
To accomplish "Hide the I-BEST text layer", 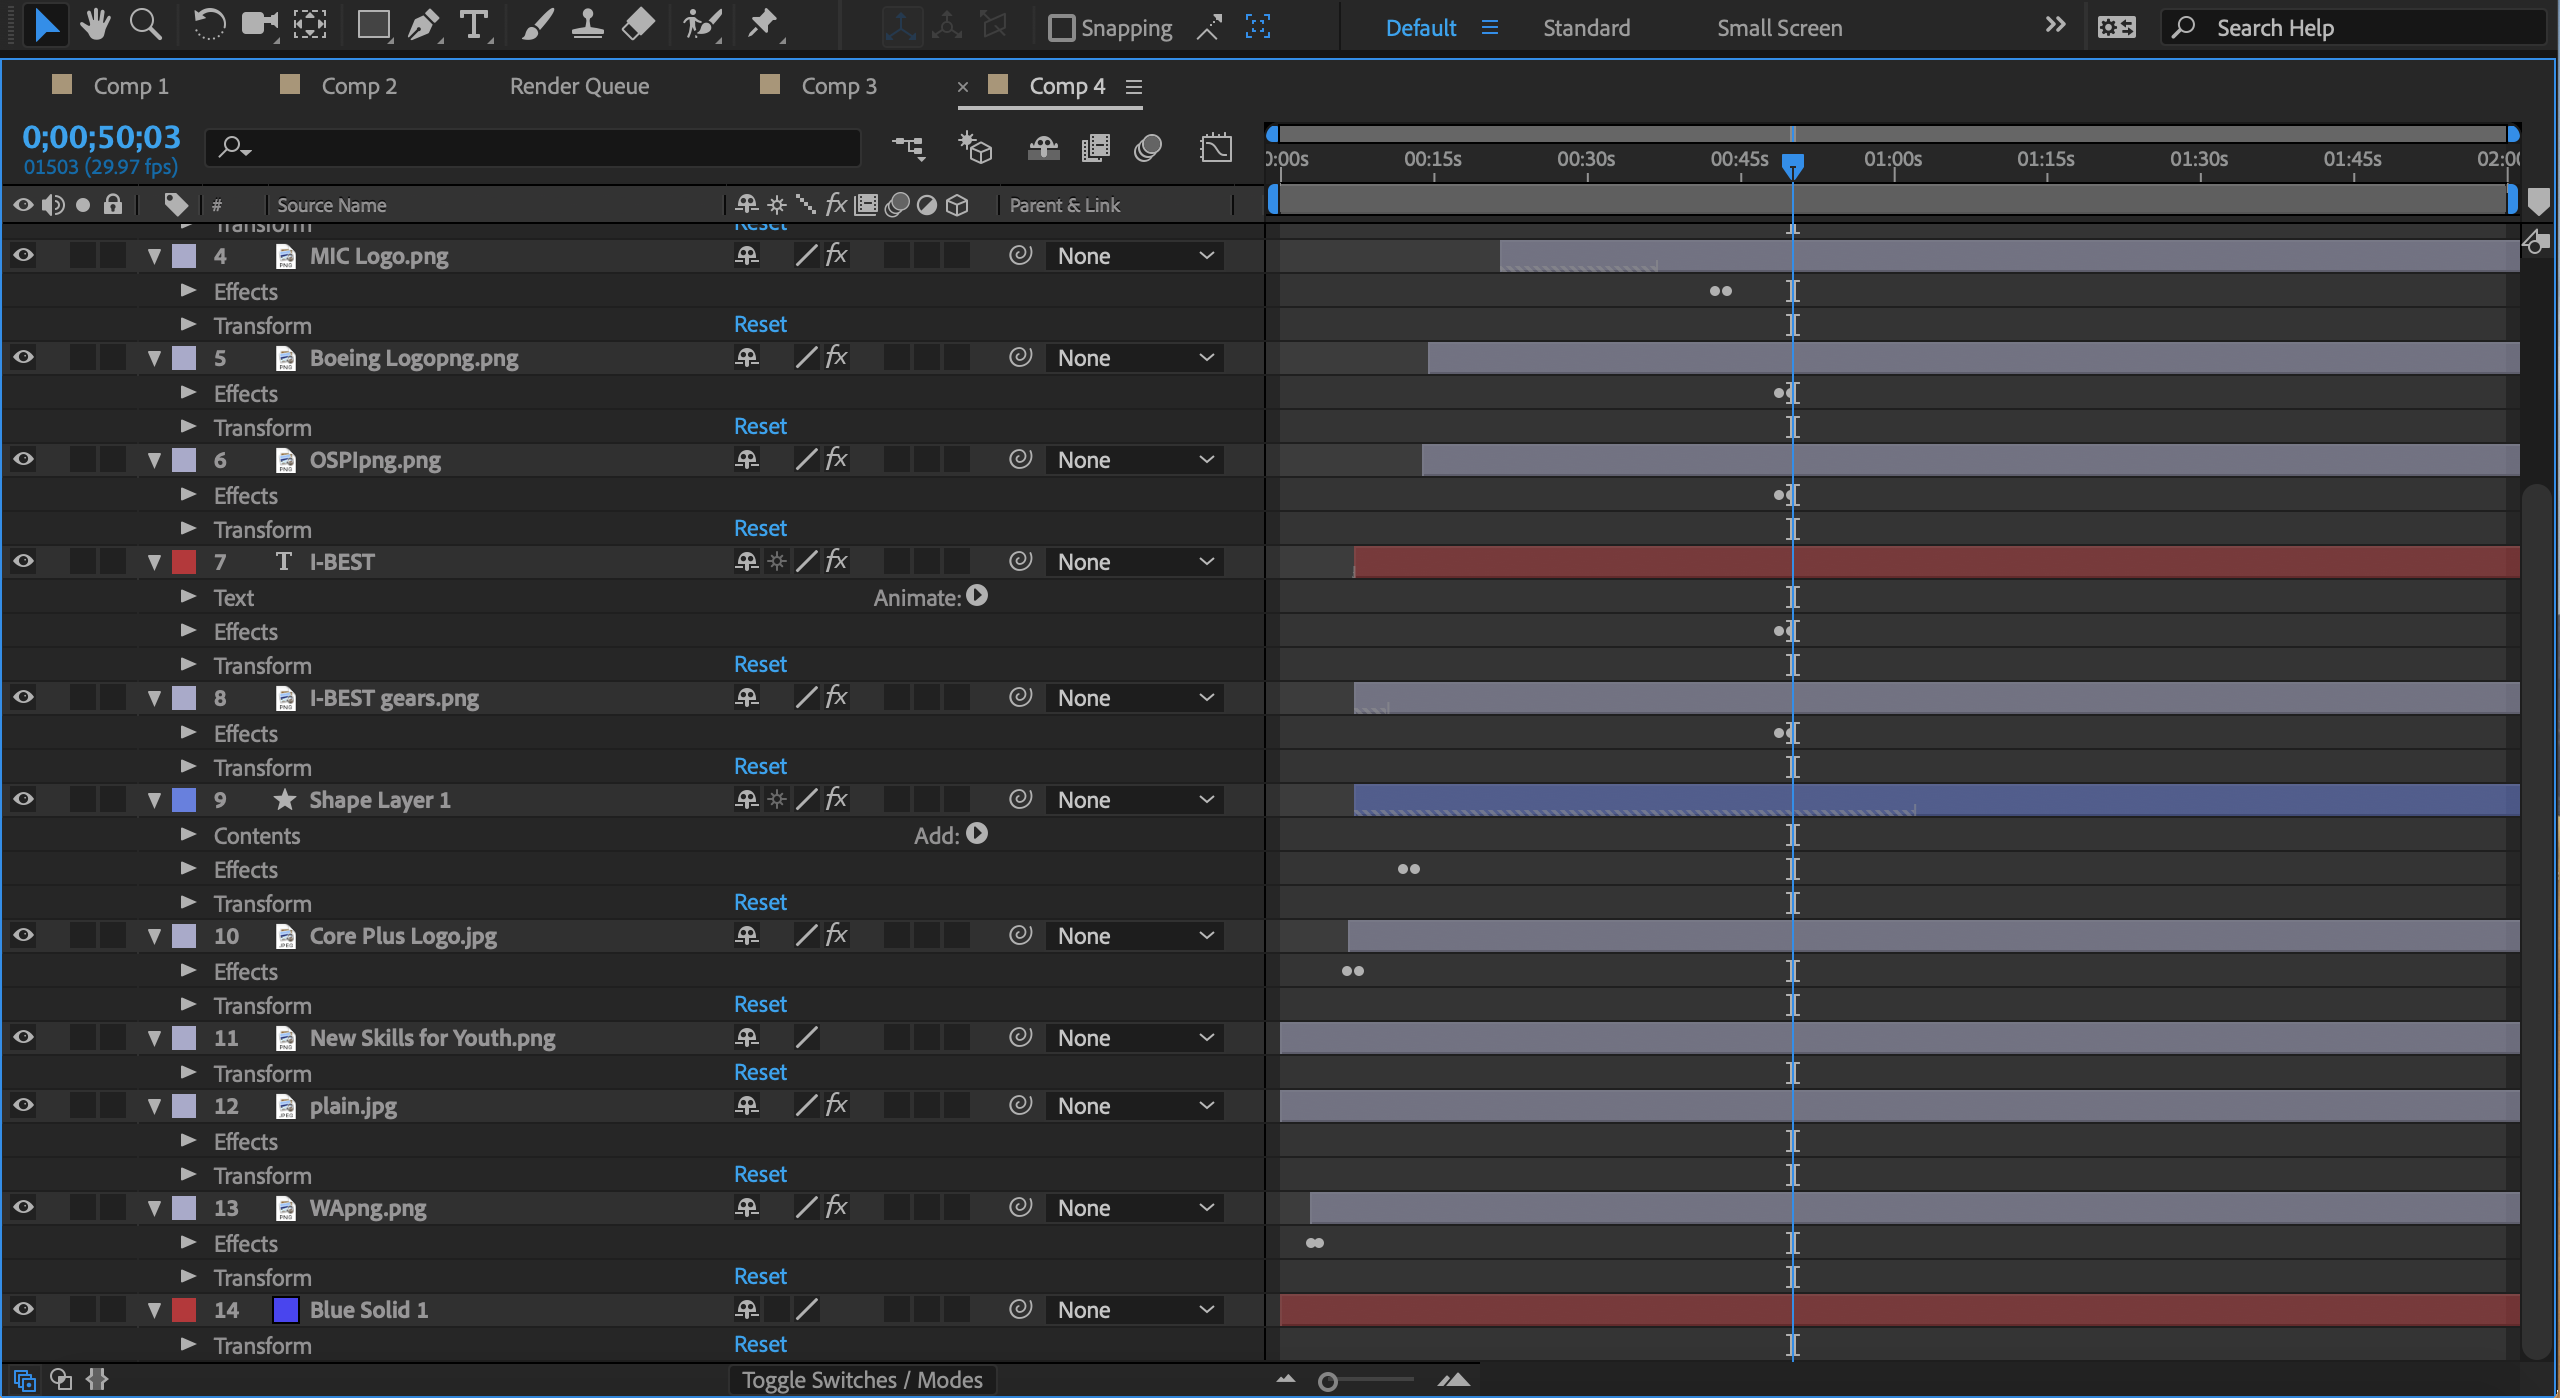I will click(x=23, y=562).
